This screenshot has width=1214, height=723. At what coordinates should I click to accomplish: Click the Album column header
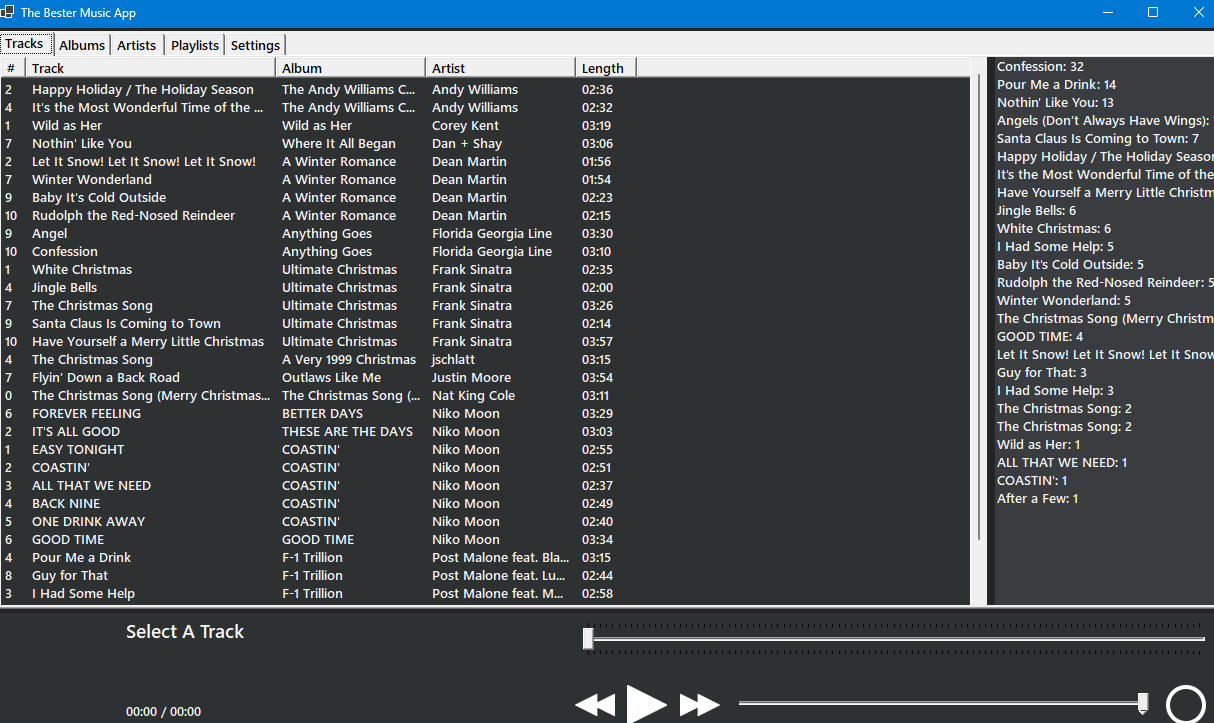coord(350,68)
